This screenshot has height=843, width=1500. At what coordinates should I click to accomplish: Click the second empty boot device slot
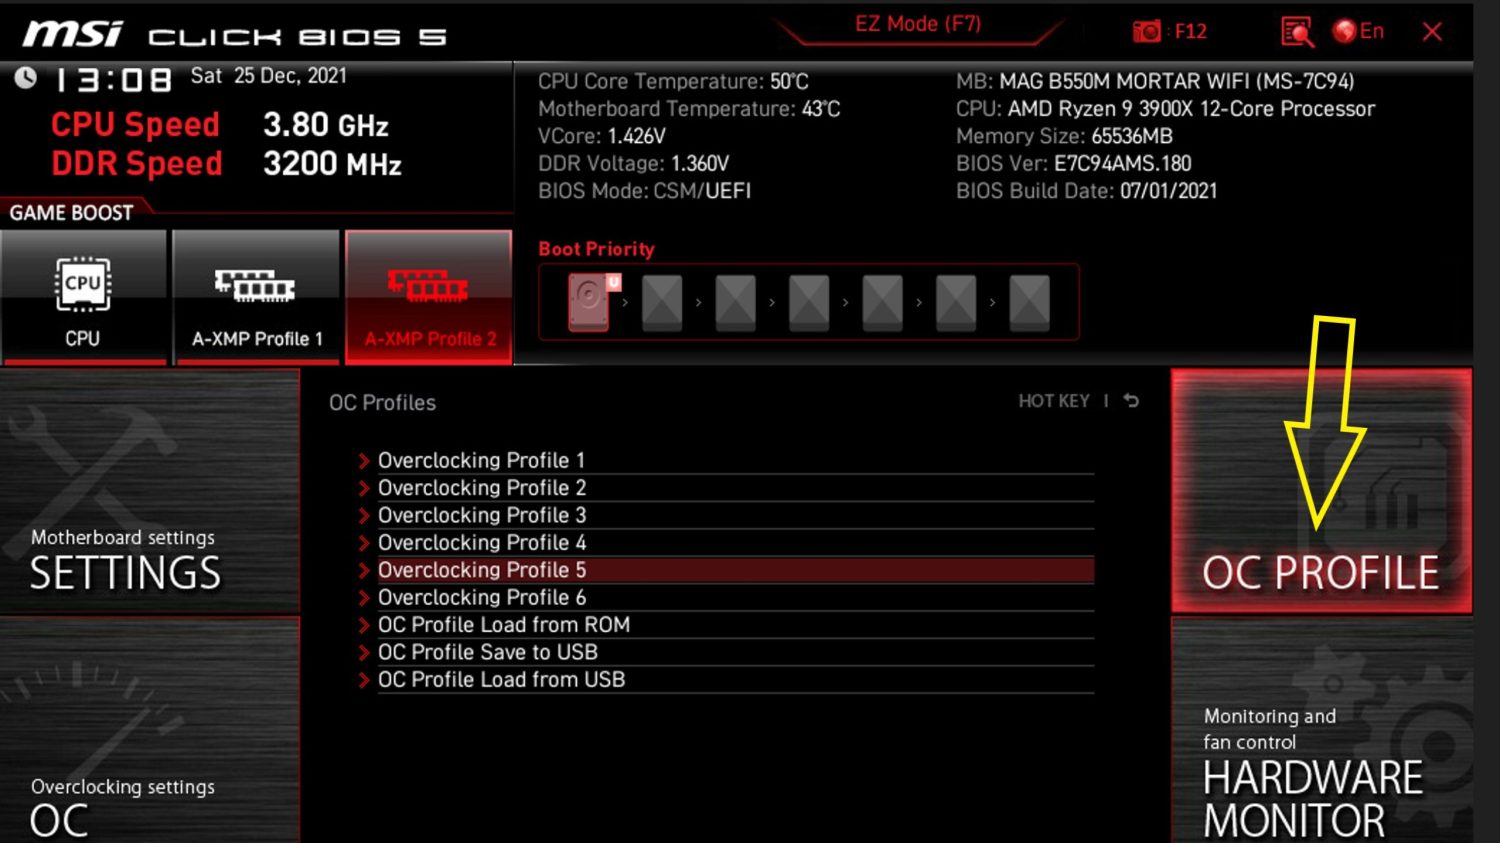point(735,301)
